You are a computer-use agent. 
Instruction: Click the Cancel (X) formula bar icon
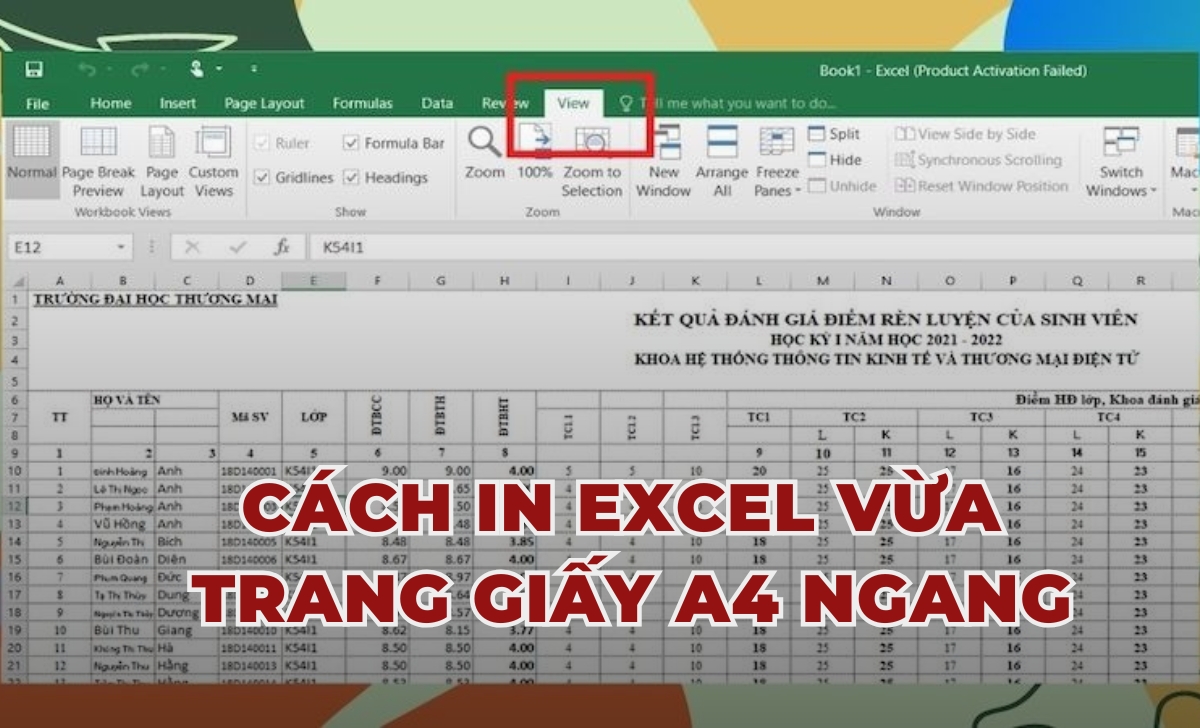click(193, 247)
